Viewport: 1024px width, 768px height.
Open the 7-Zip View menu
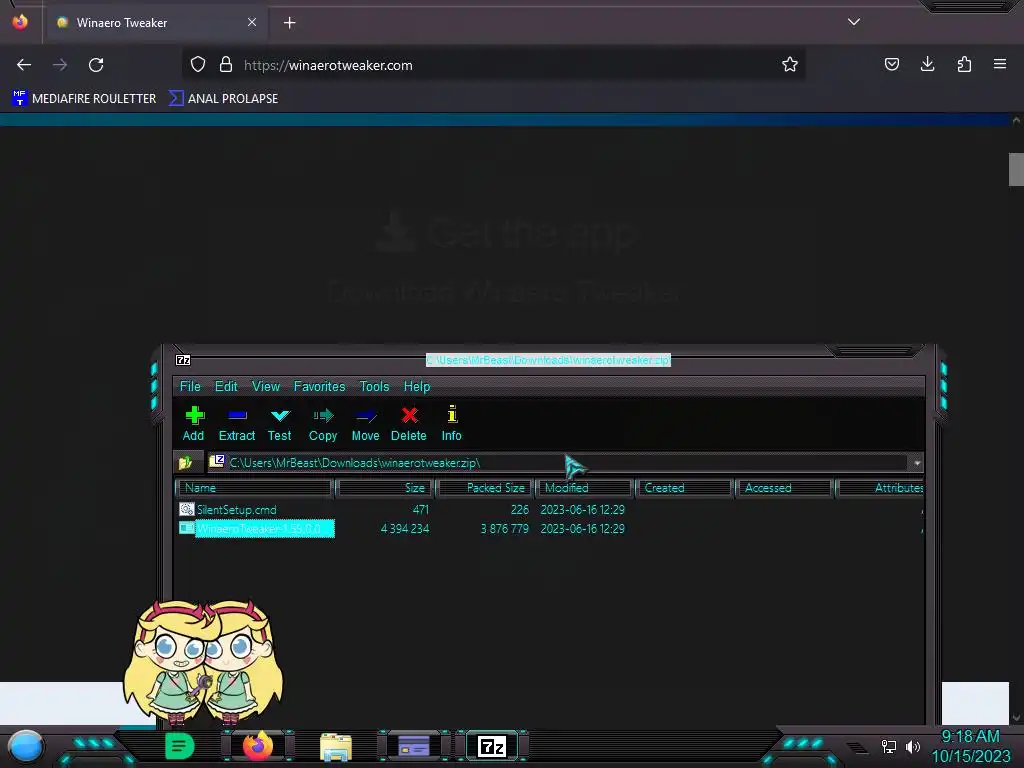pos(266,387)
